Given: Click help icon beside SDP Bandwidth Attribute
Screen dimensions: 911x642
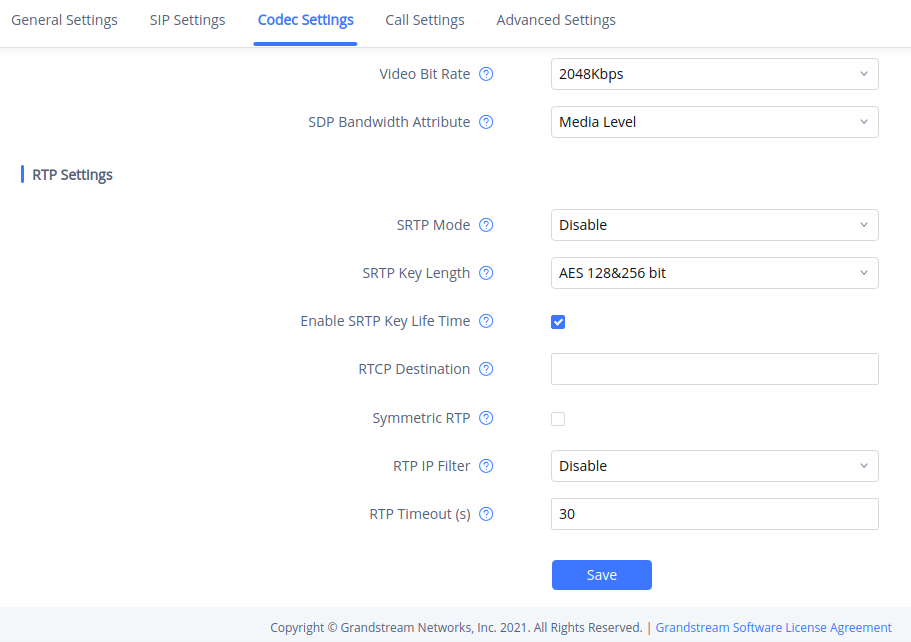Looking at the screenshot, I should pos(486,122).
